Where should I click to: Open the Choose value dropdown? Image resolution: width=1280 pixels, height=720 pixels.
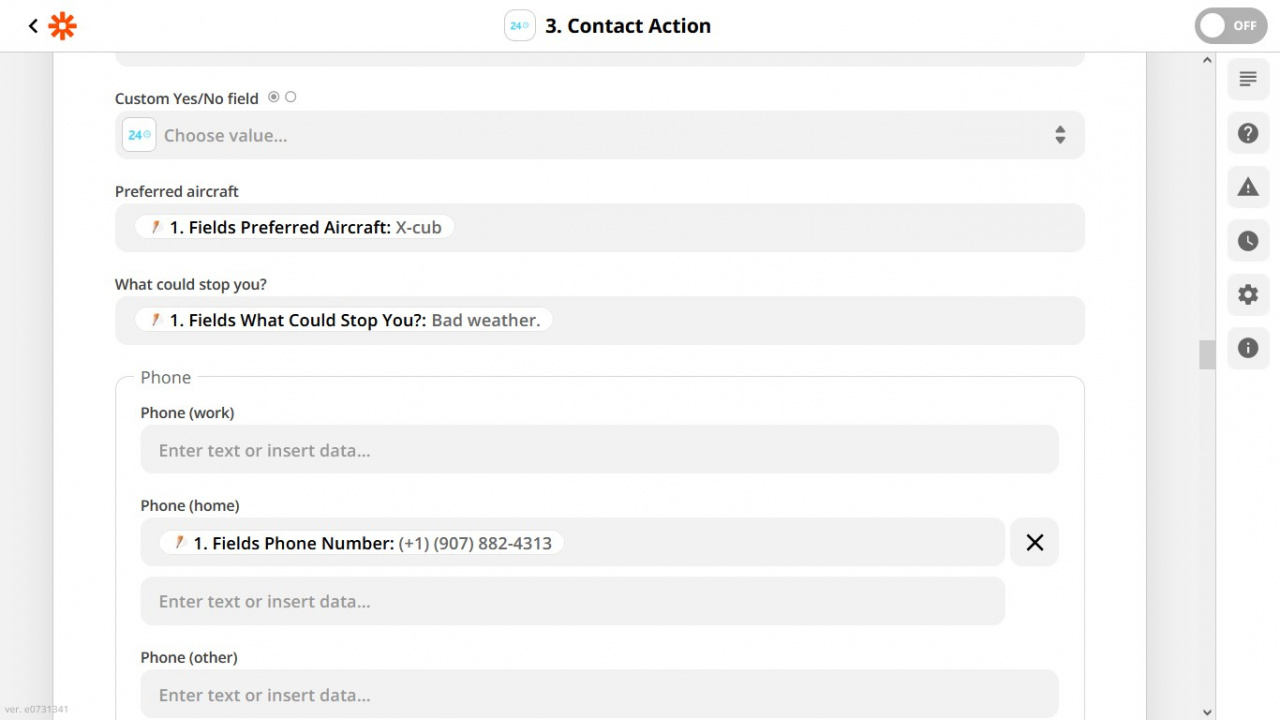click(600, 135)
